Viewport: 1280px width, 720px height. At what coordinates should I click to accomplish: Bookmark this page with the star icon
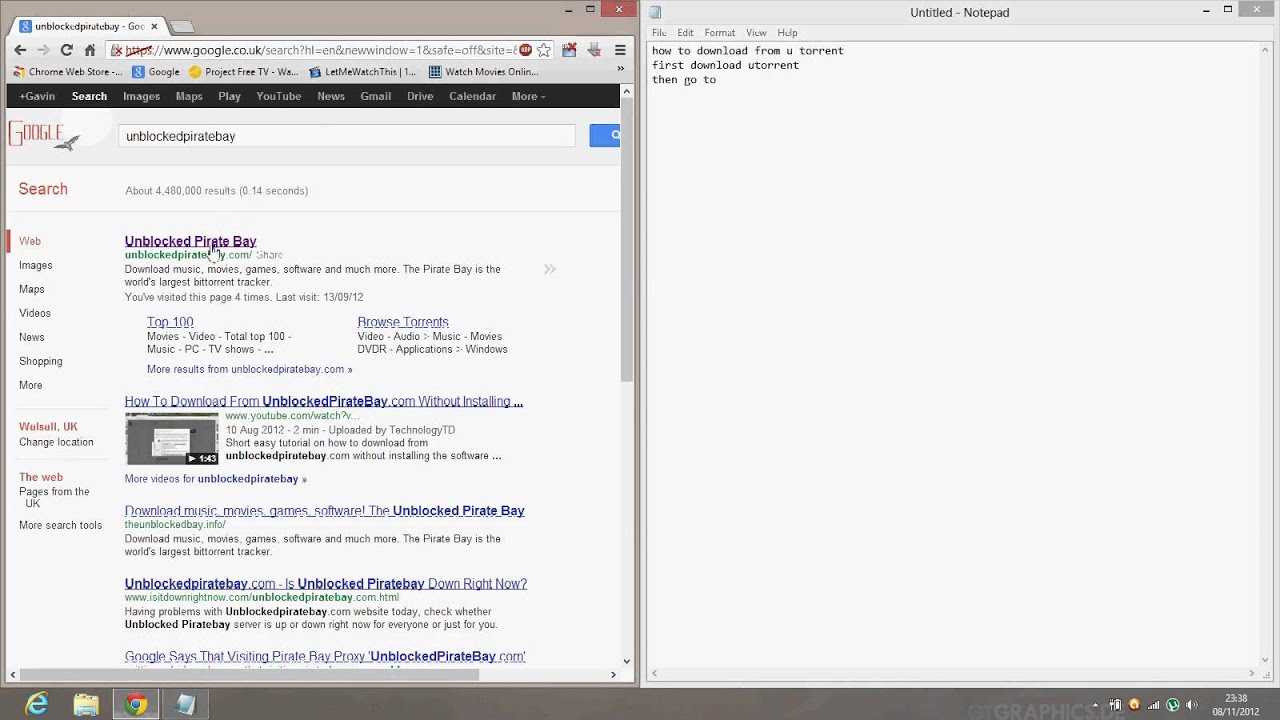(x=544, y=50)
